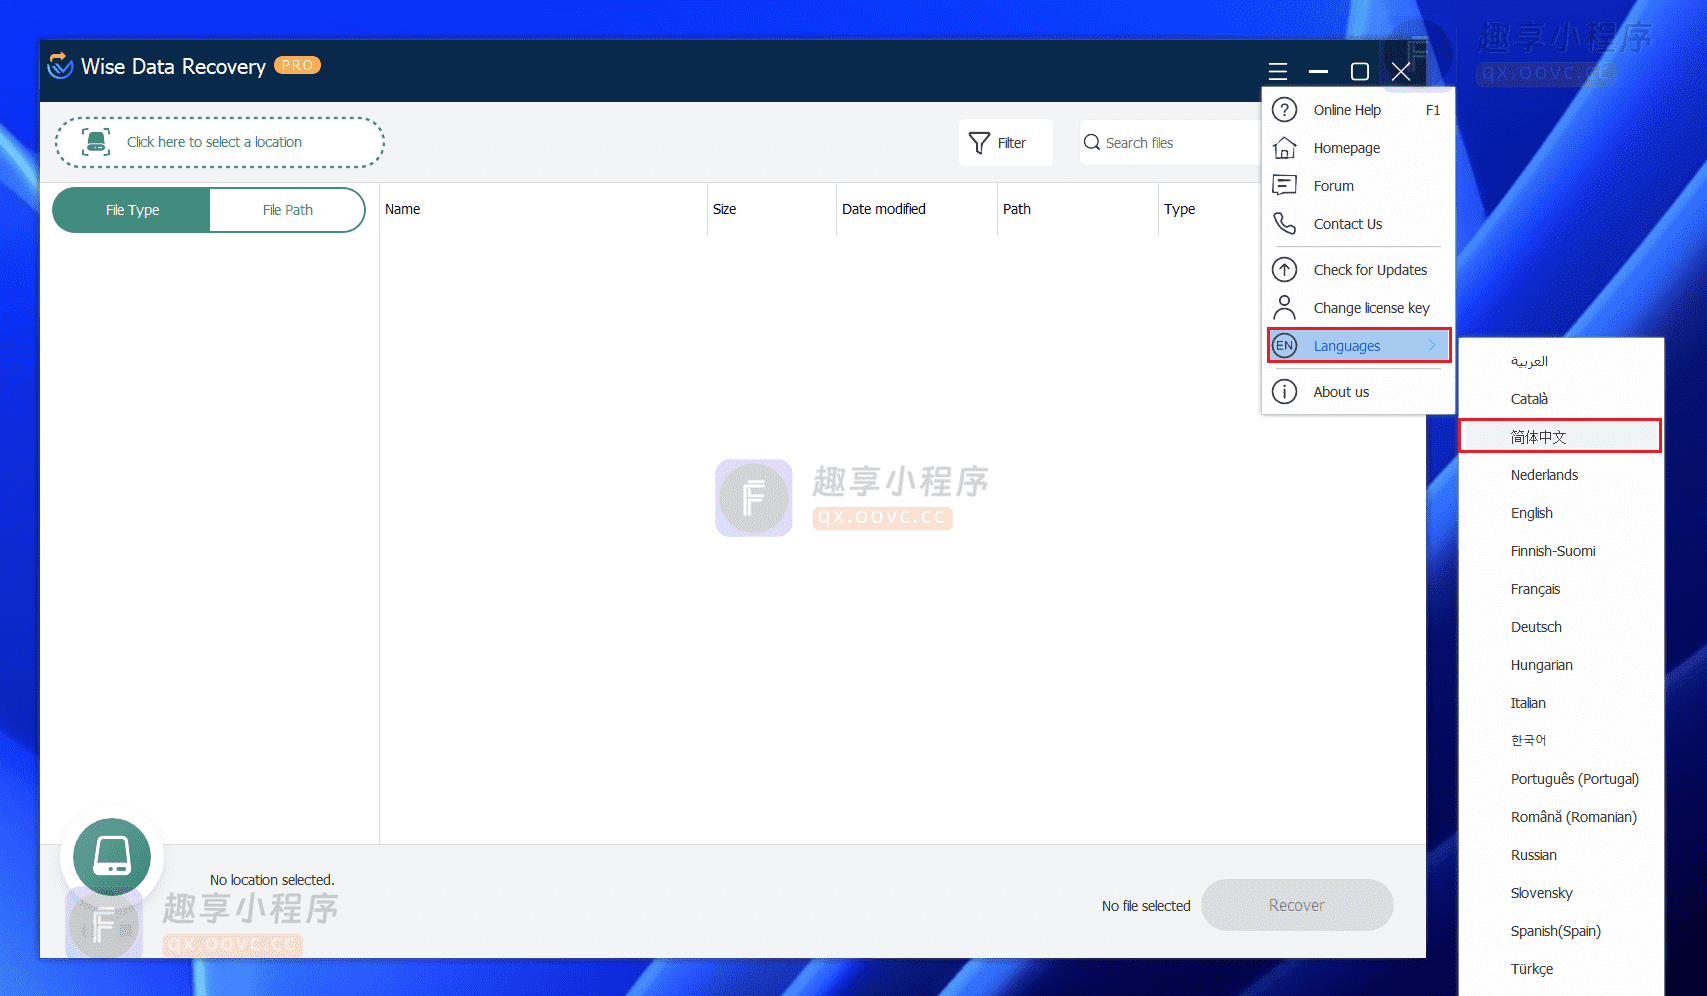The image size is (1707, 996).
Task: Select Russian language option
Action: click(x=1561, y=855)
